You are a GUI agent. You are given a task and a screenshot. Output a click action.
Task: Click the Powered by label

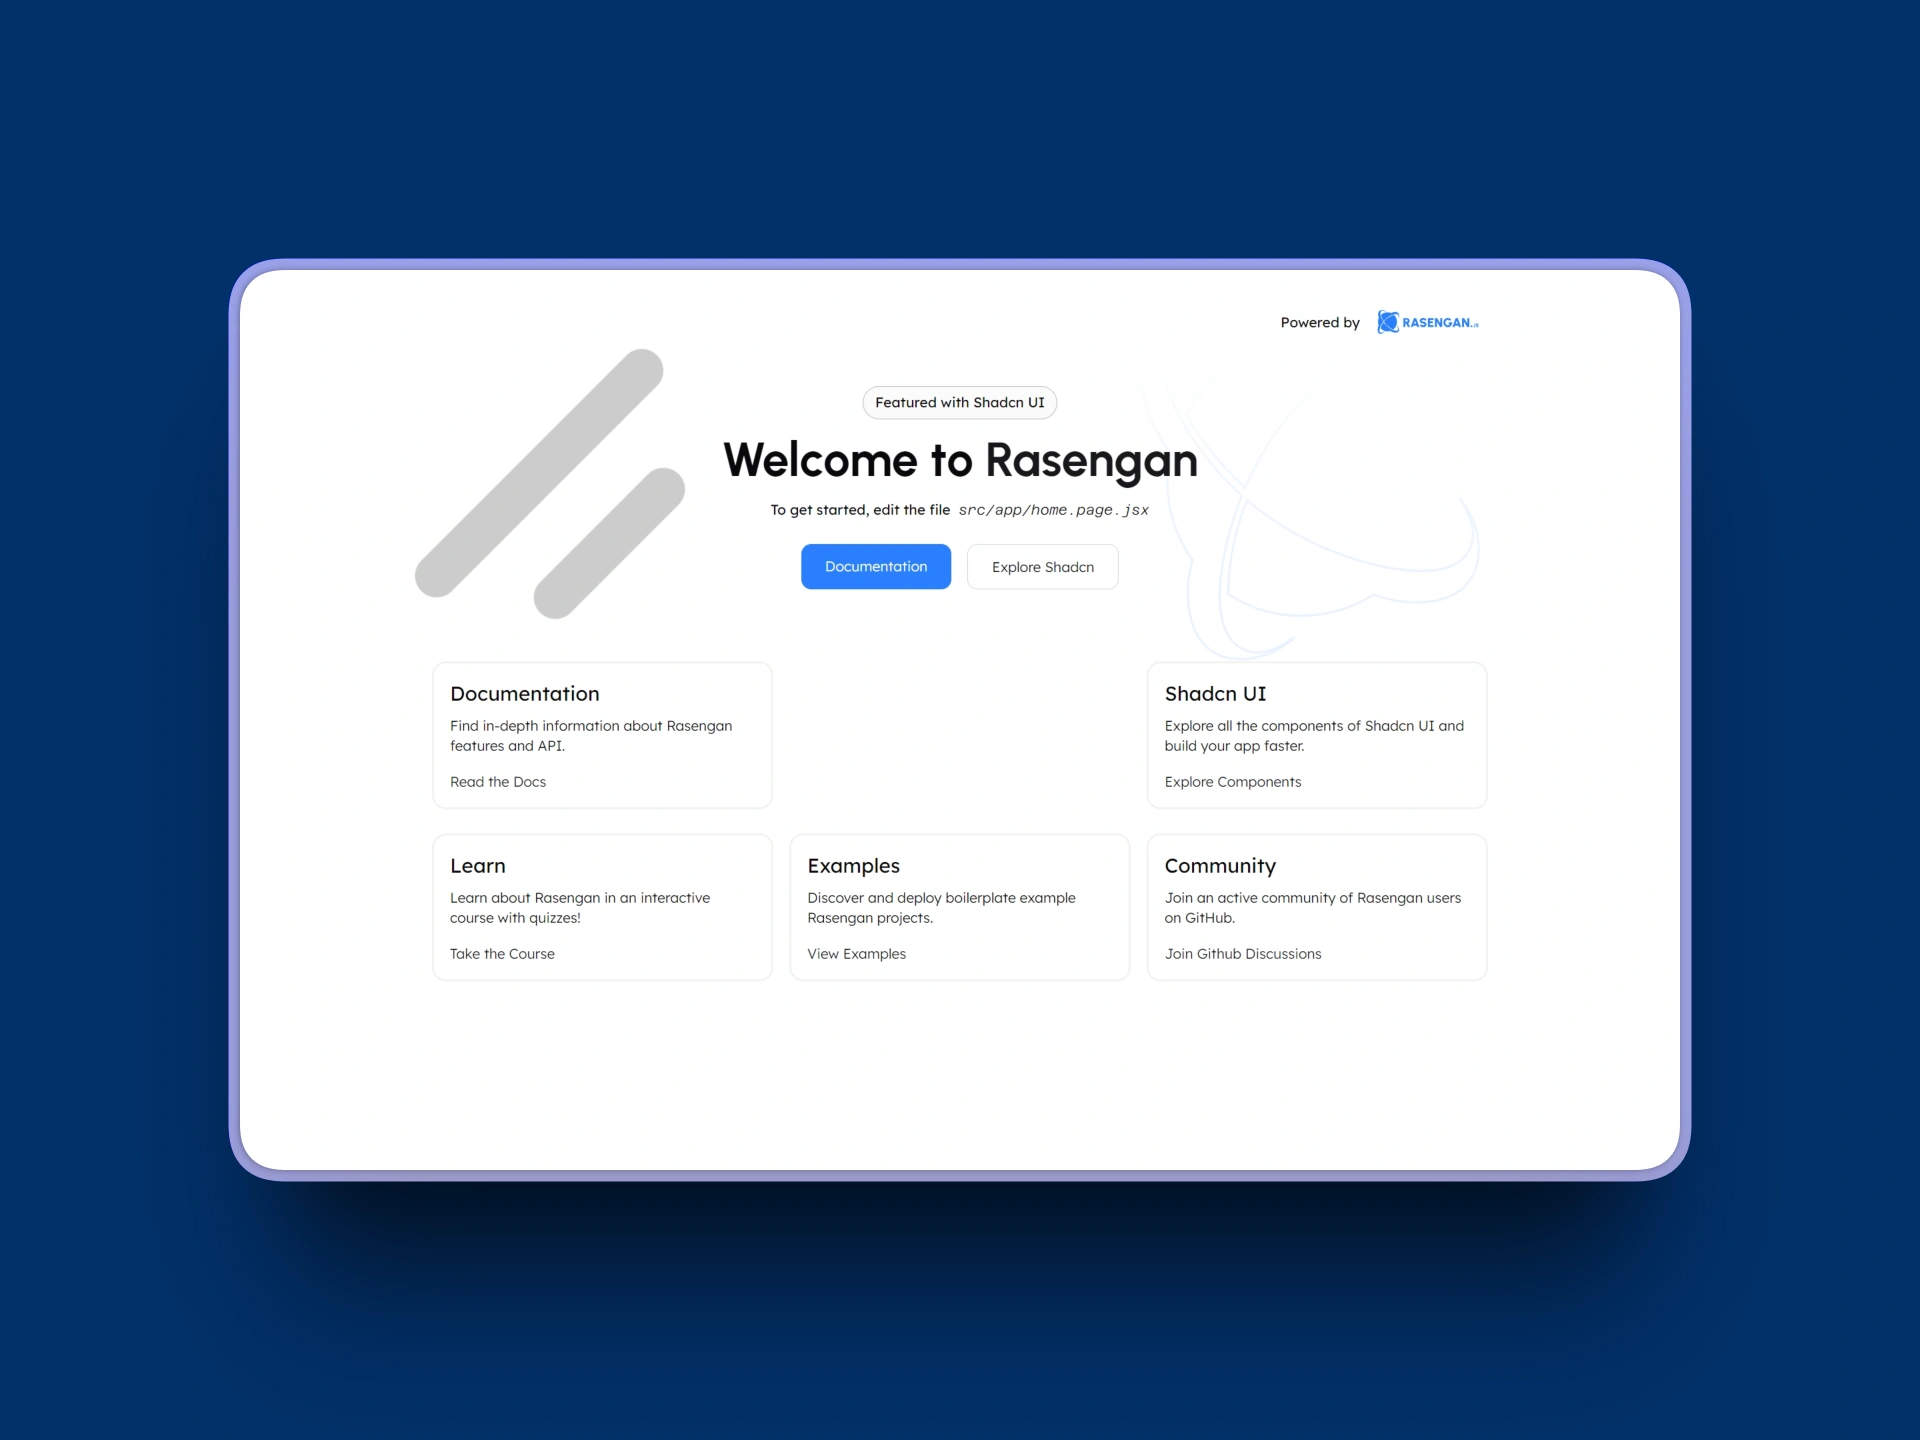click(1319, 323)
